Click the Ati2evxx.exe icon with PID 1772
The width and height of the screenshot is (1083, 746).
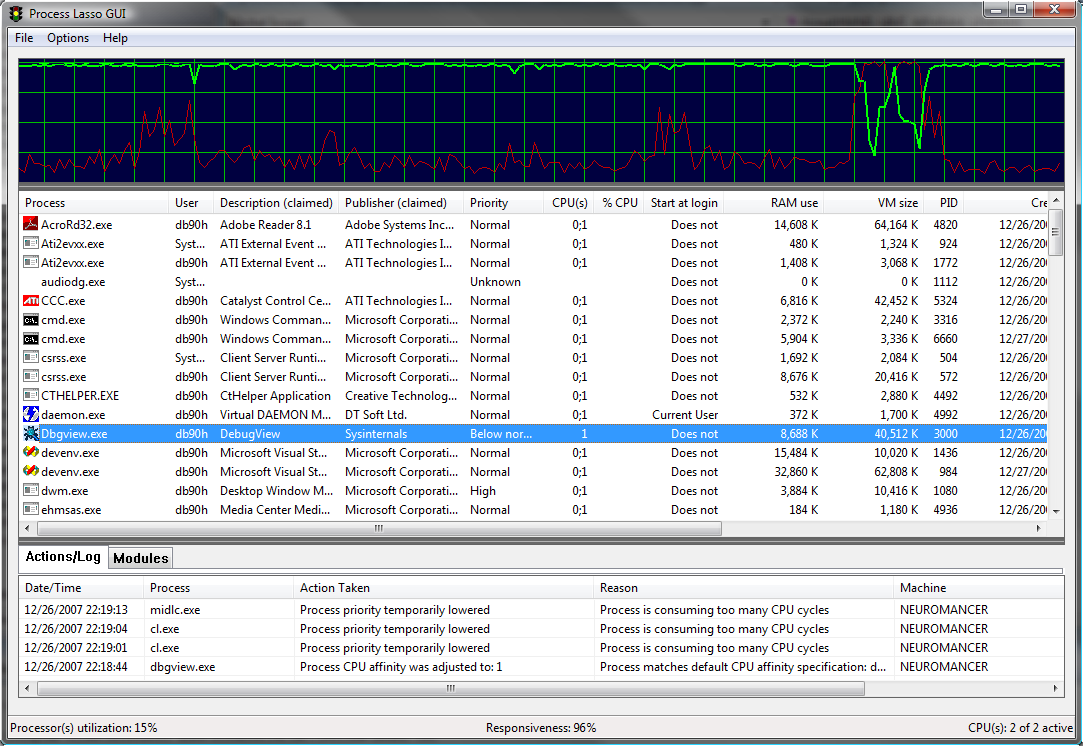(30, 262)
